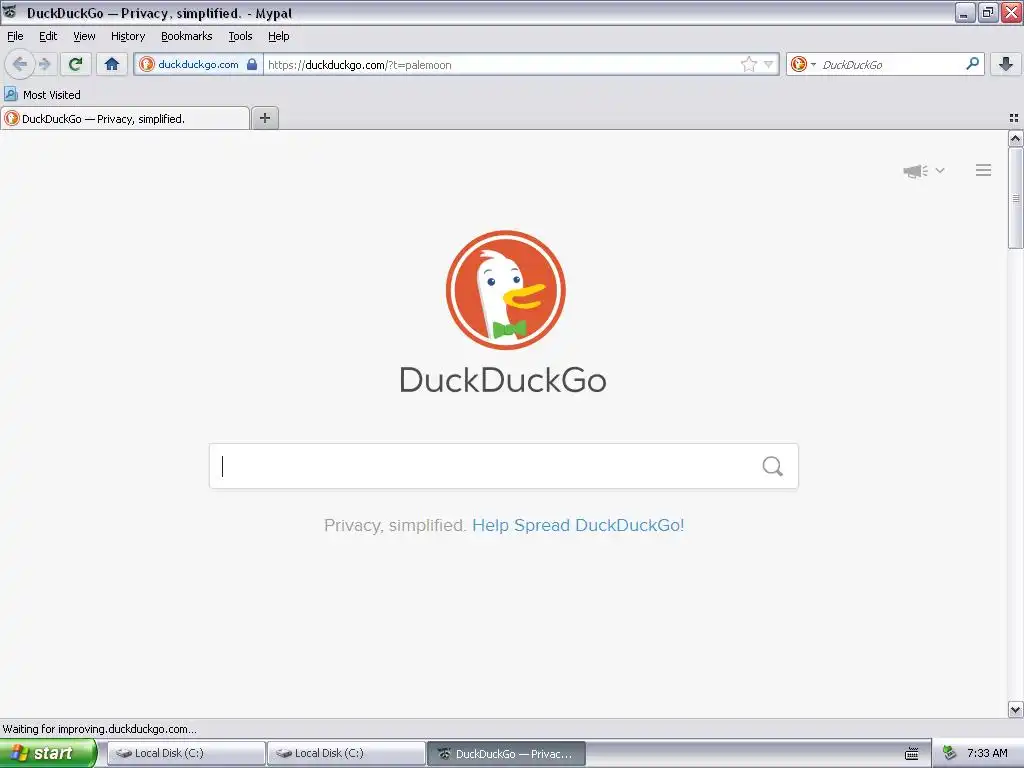The height and width of the screenshot is (768, 1024).
Task: Click the padlock security icon
Action: click(x=251, y=64)
